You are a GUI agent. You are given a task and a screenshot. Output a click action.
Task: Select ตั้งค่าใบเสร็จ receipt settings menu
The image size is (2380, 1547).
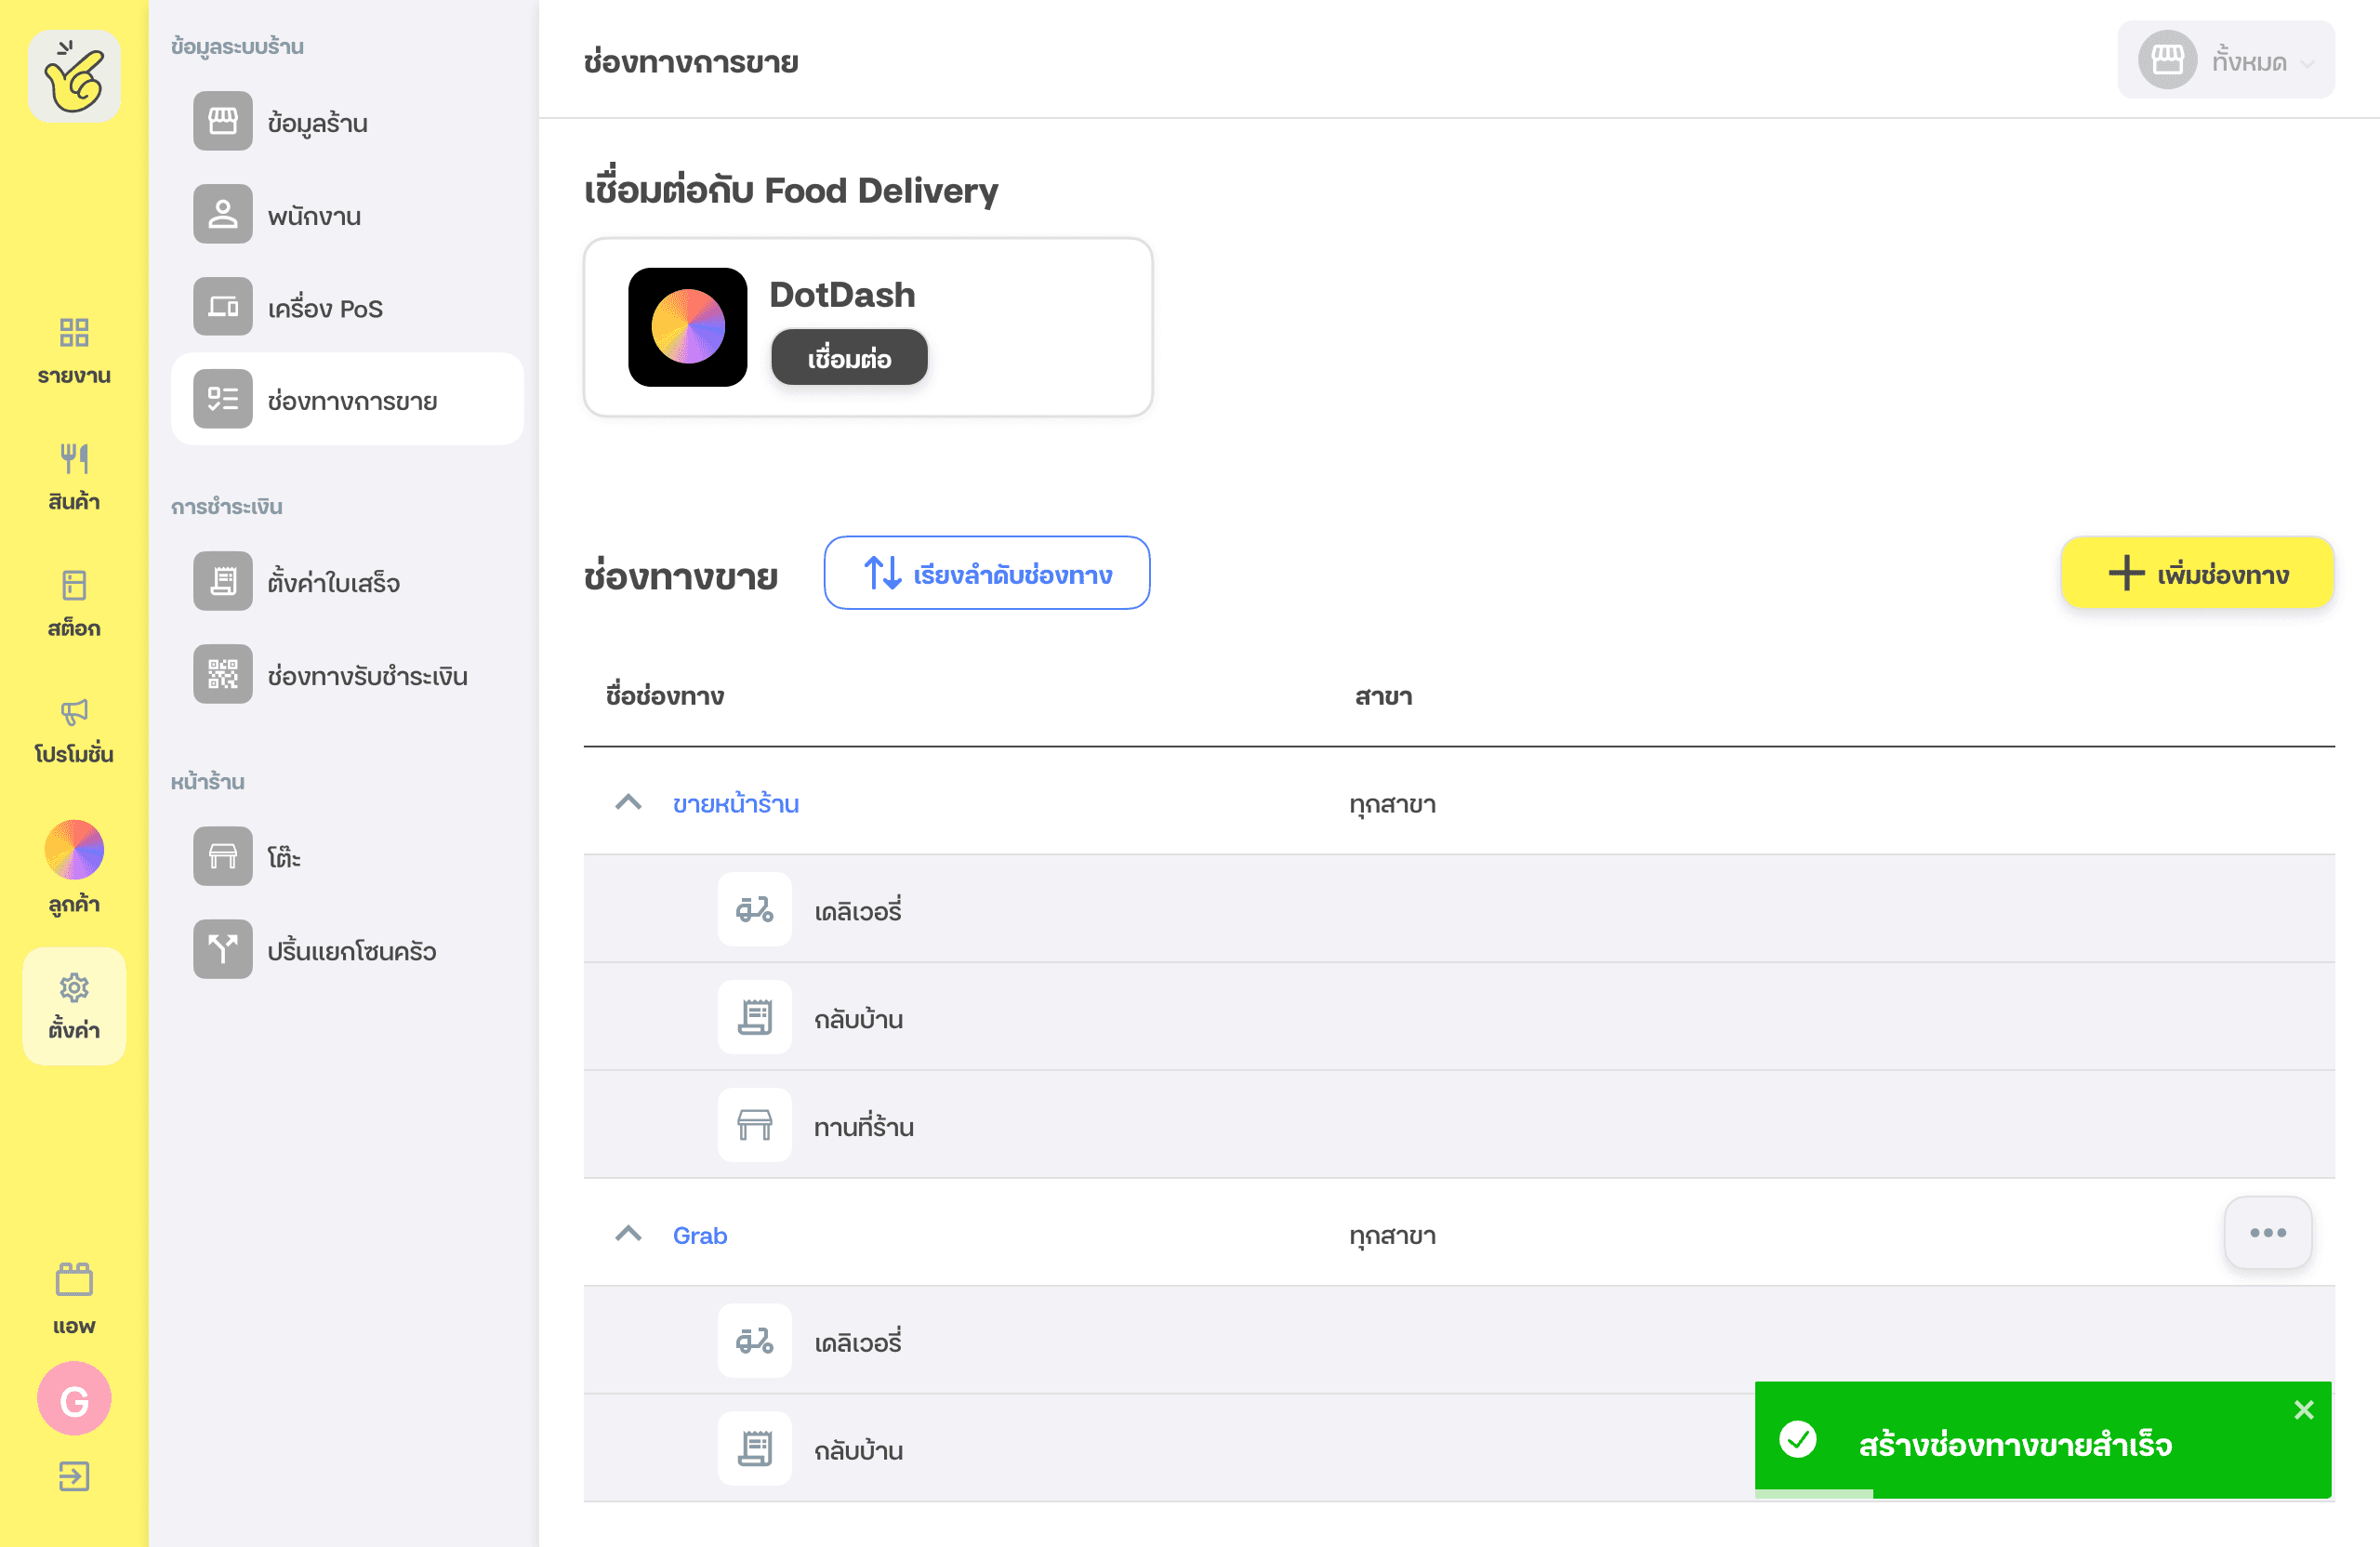pyautogui.click(x=347, y=581)
